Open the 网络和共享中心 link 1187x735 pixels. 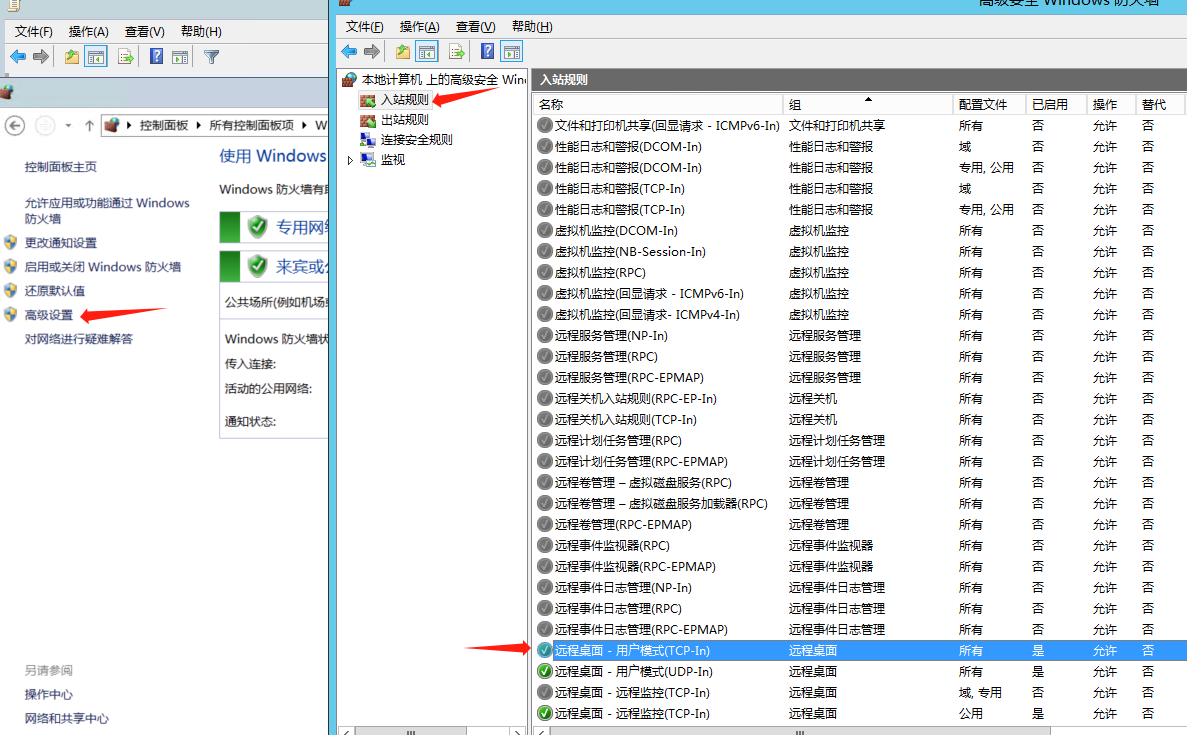click(67, 718)
